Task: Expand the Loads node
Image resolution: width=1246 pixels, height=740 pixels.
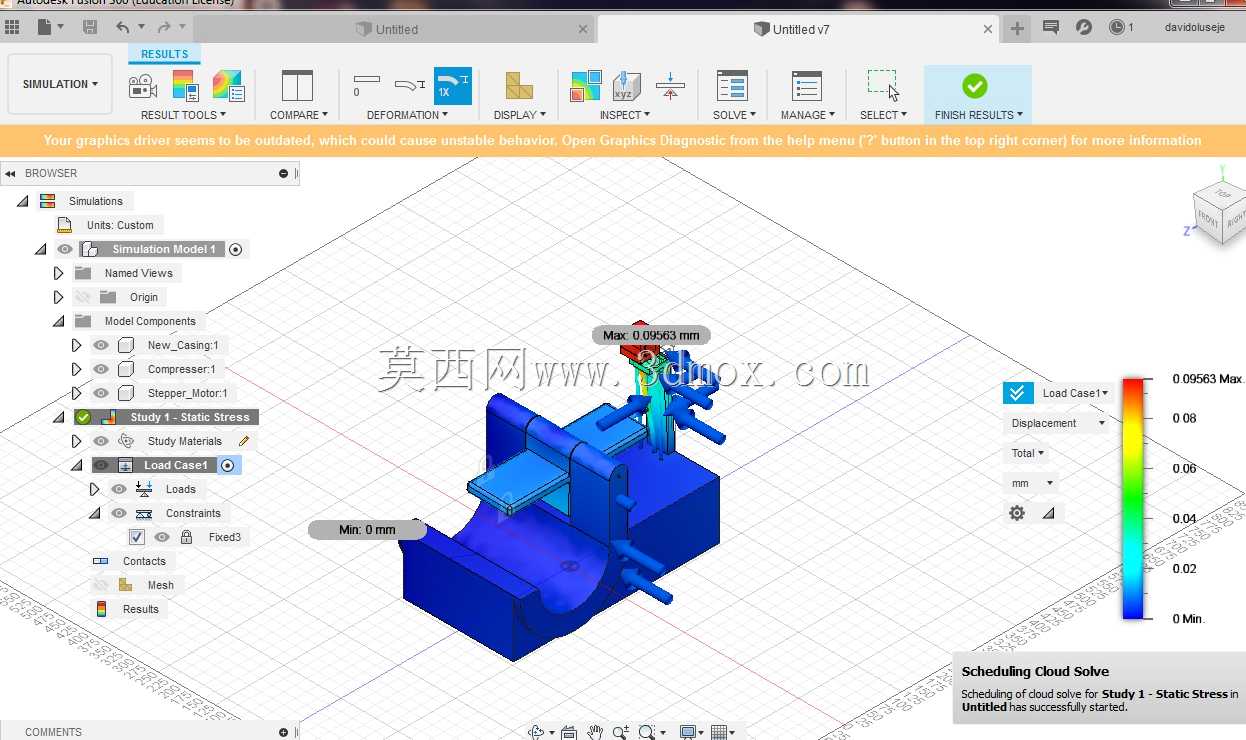Action: coord(94,489)
